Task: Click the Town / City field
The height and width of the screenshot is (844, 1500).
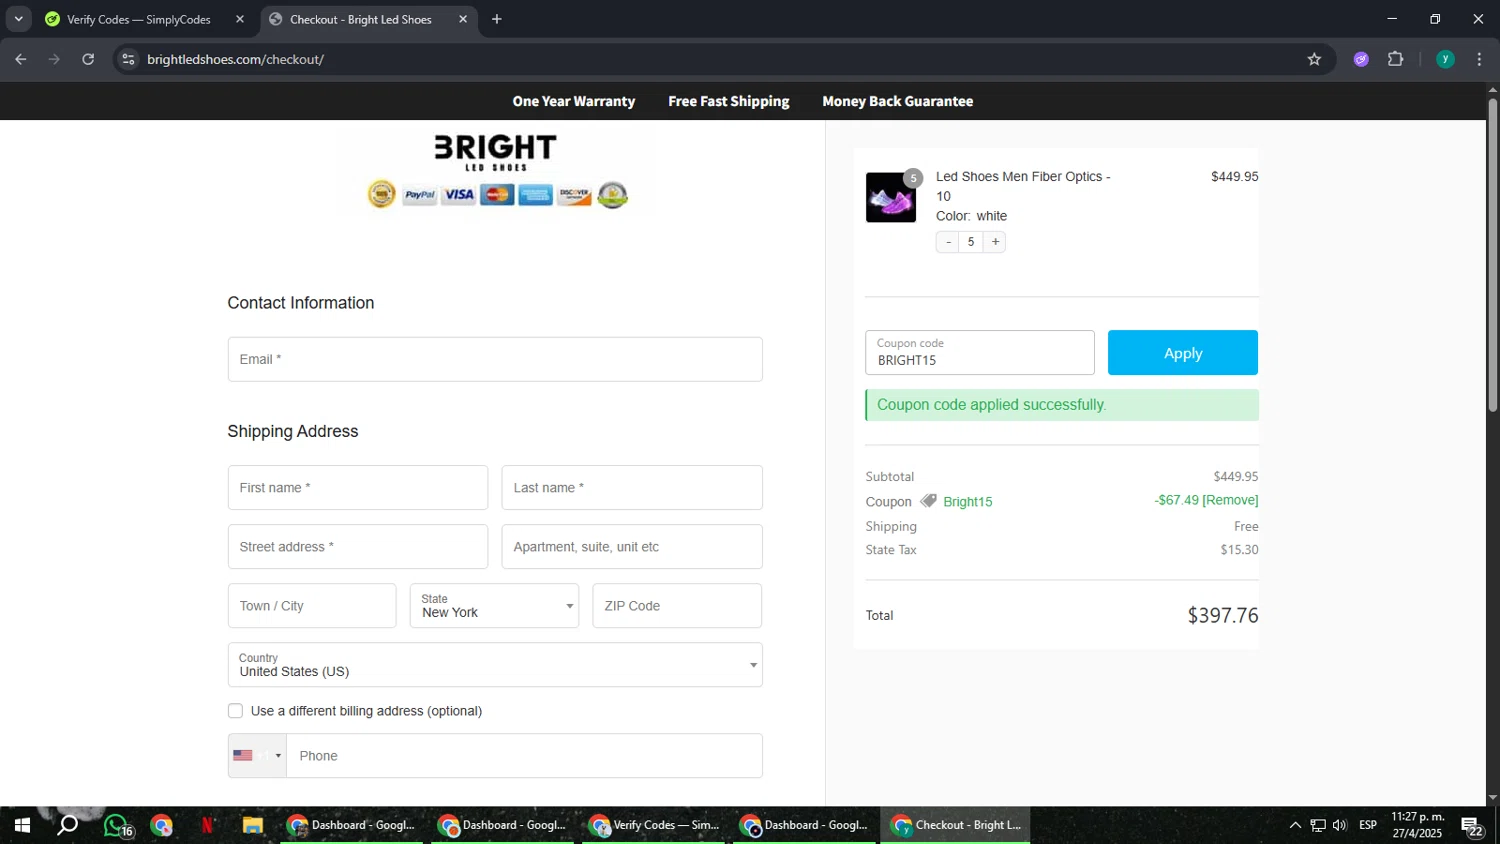Action: tap(312, 606)
